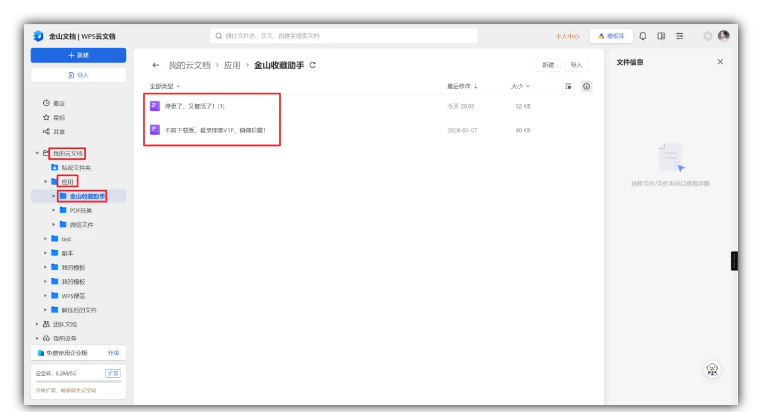Image resolution: width=765 pixels, height=412 pixels.
Task: Click the small 新建 button above file list
Action: (x=548, y=65)
